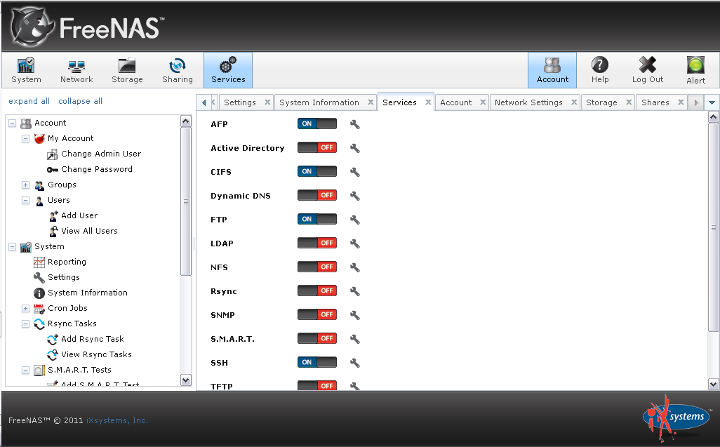Turn off the FTP service switch

click(x=317, y=219)
